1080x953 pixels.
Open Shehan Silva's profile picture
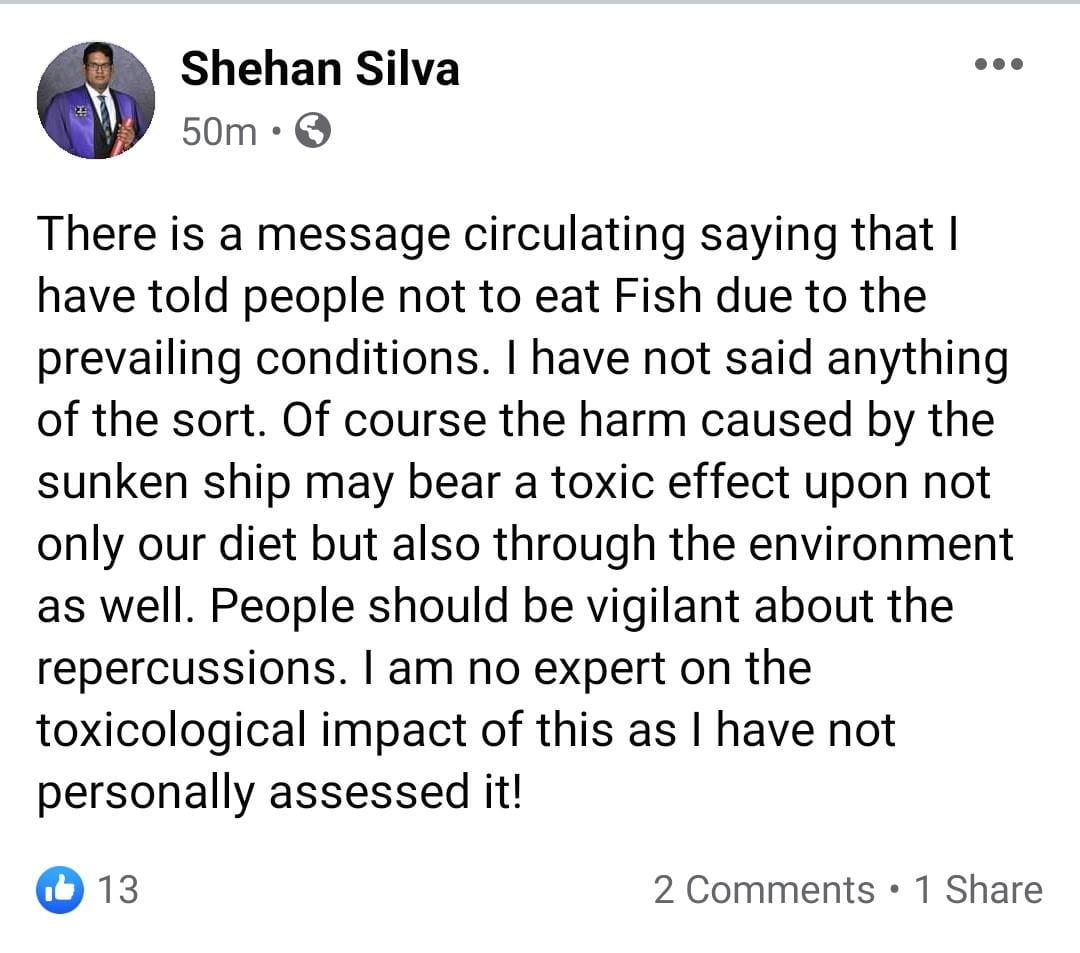click(x=96, y=101)
